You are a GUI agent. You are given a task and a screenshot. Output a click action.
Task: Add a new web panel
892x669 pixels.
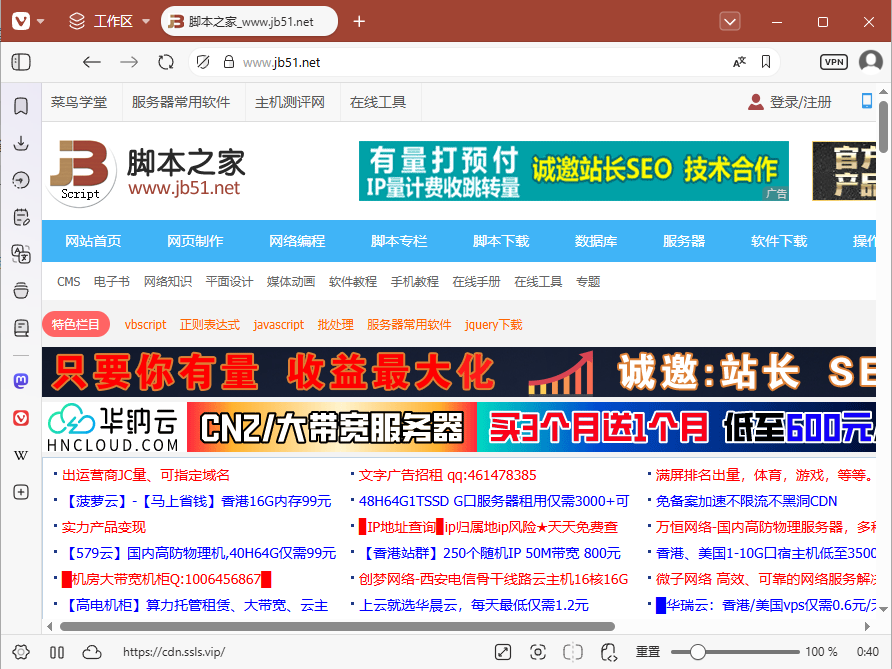[21, 492]
